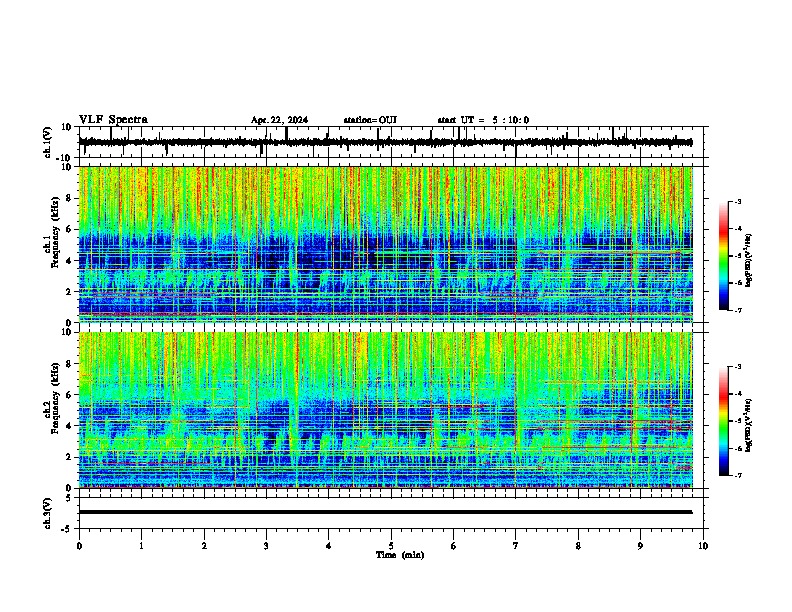The image size is (792, 612).
Task: Click the time axis tick label '1'
Action: (x=141, y=546)
